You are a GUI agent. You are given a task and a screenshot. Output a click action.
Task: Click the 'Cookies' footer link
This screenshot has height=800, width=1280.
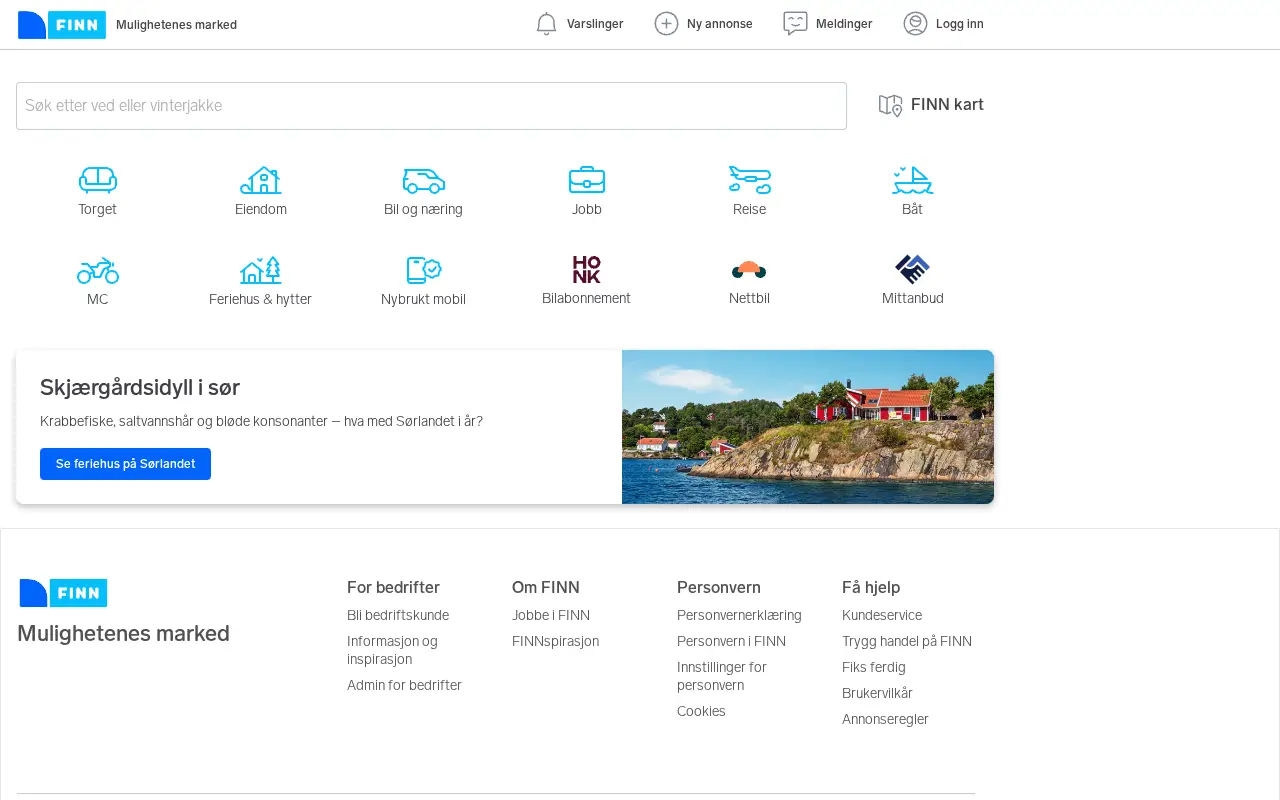[701, 711]
